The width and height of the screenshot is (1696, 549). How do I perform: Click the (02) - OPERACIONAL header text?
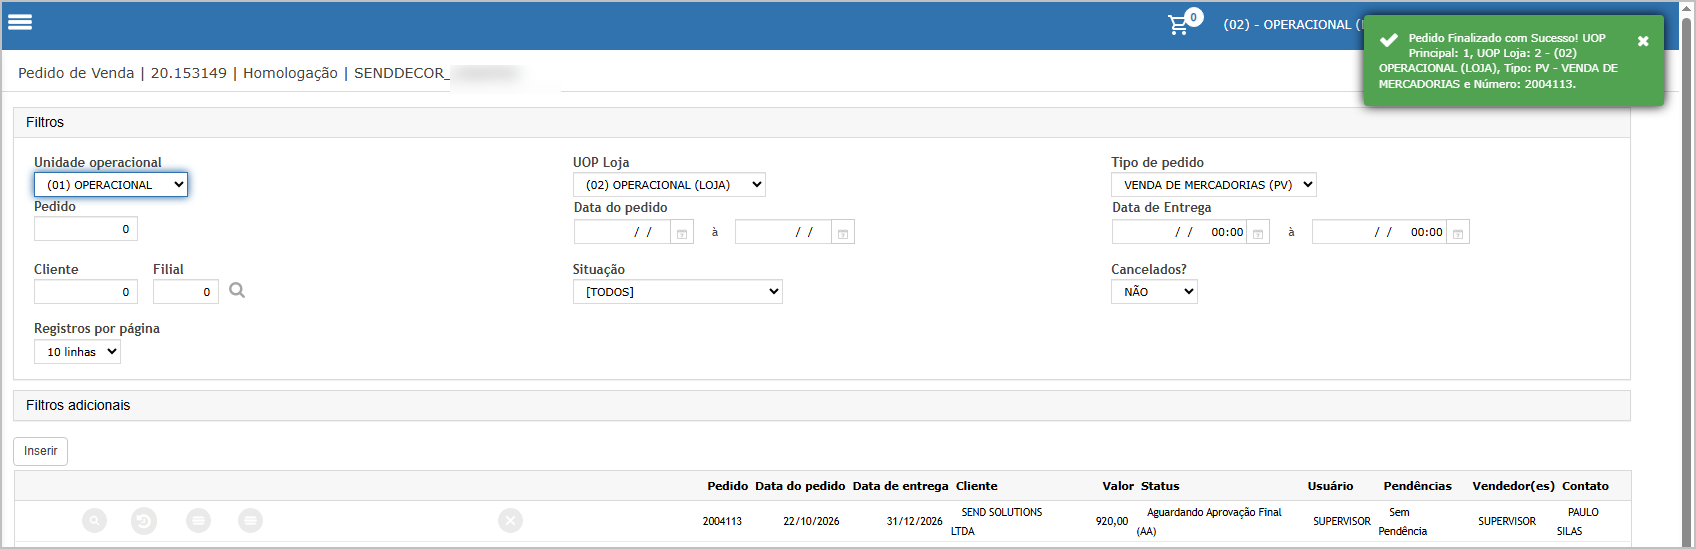point(1292,25)
